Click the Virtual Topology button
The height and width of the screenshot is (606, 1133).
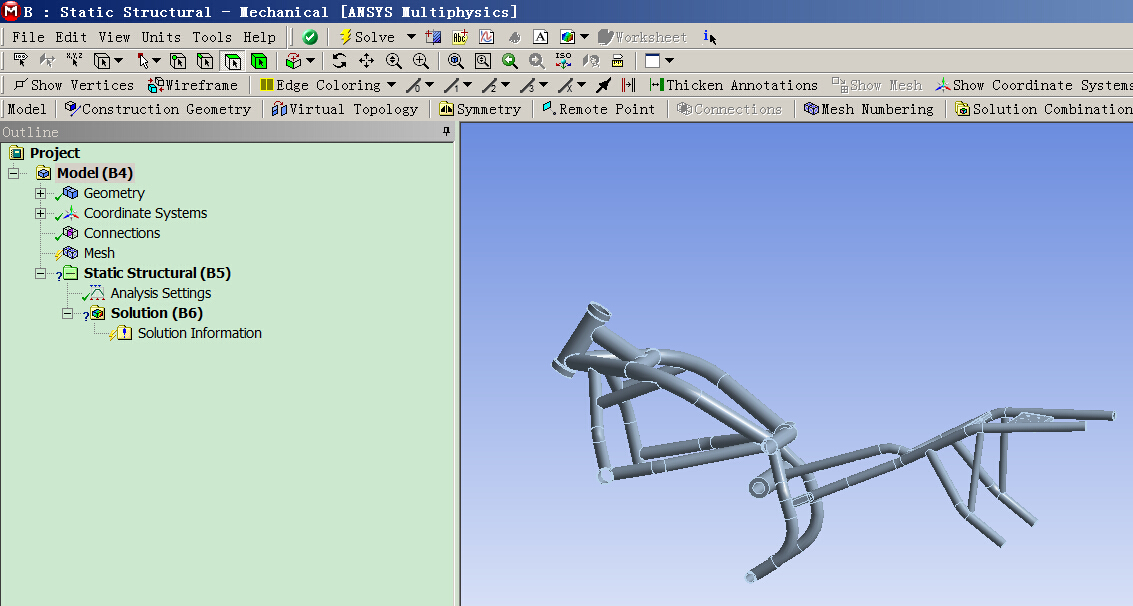(345, 109)
